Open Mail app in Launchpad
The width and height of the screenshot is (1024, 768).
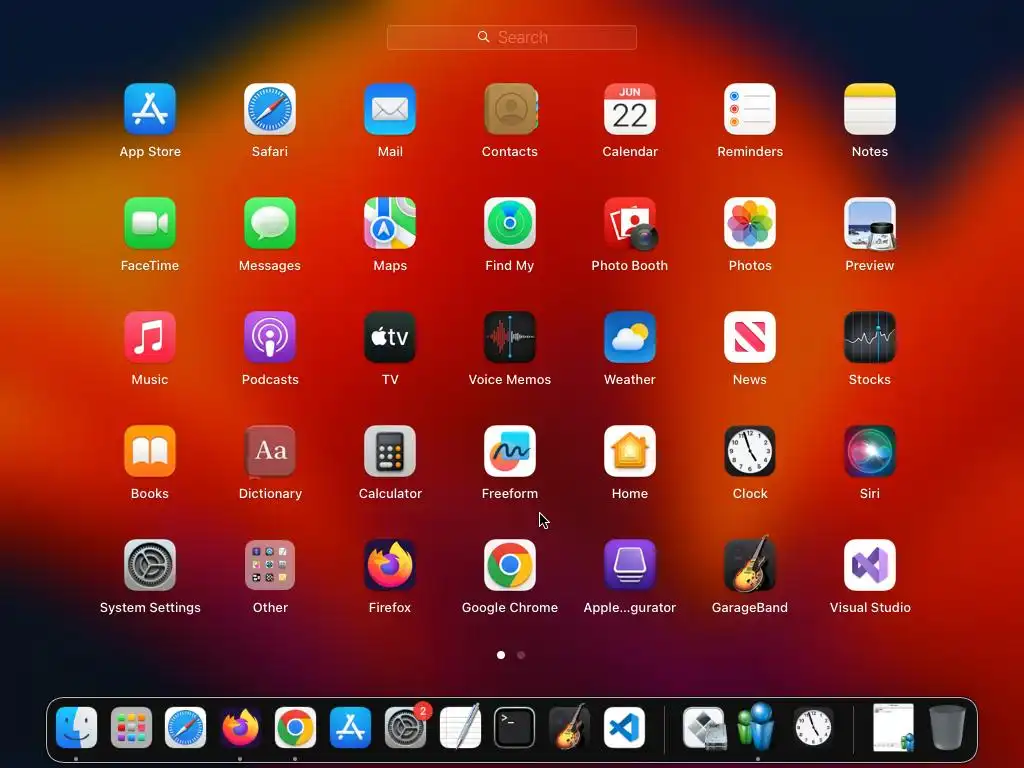(390, 109)
